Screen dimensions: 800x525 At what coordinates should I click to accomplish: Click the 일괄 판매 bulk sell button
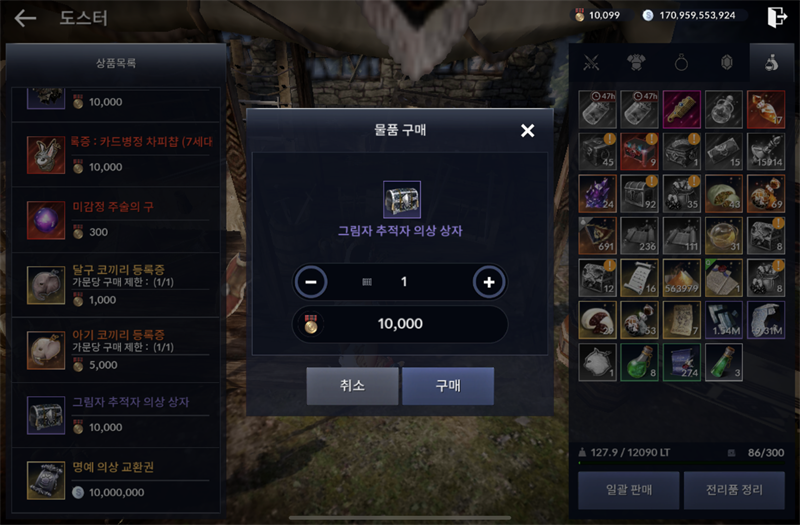(629, 490)
